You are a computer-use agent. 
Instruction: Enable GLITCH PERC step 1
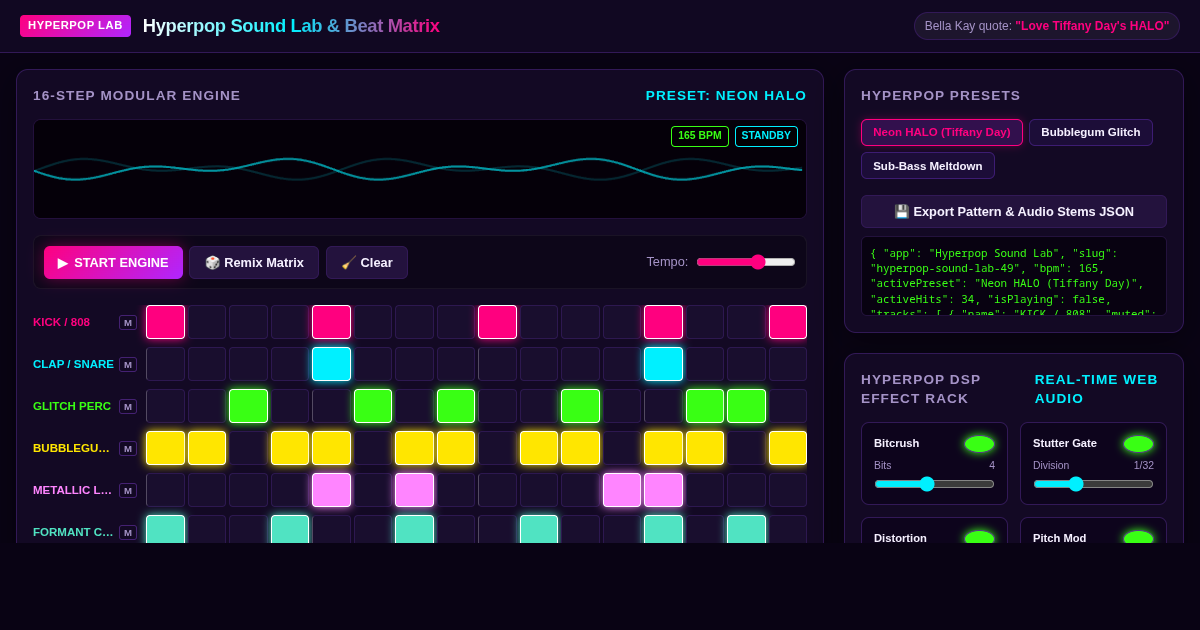tap(166, 406)
